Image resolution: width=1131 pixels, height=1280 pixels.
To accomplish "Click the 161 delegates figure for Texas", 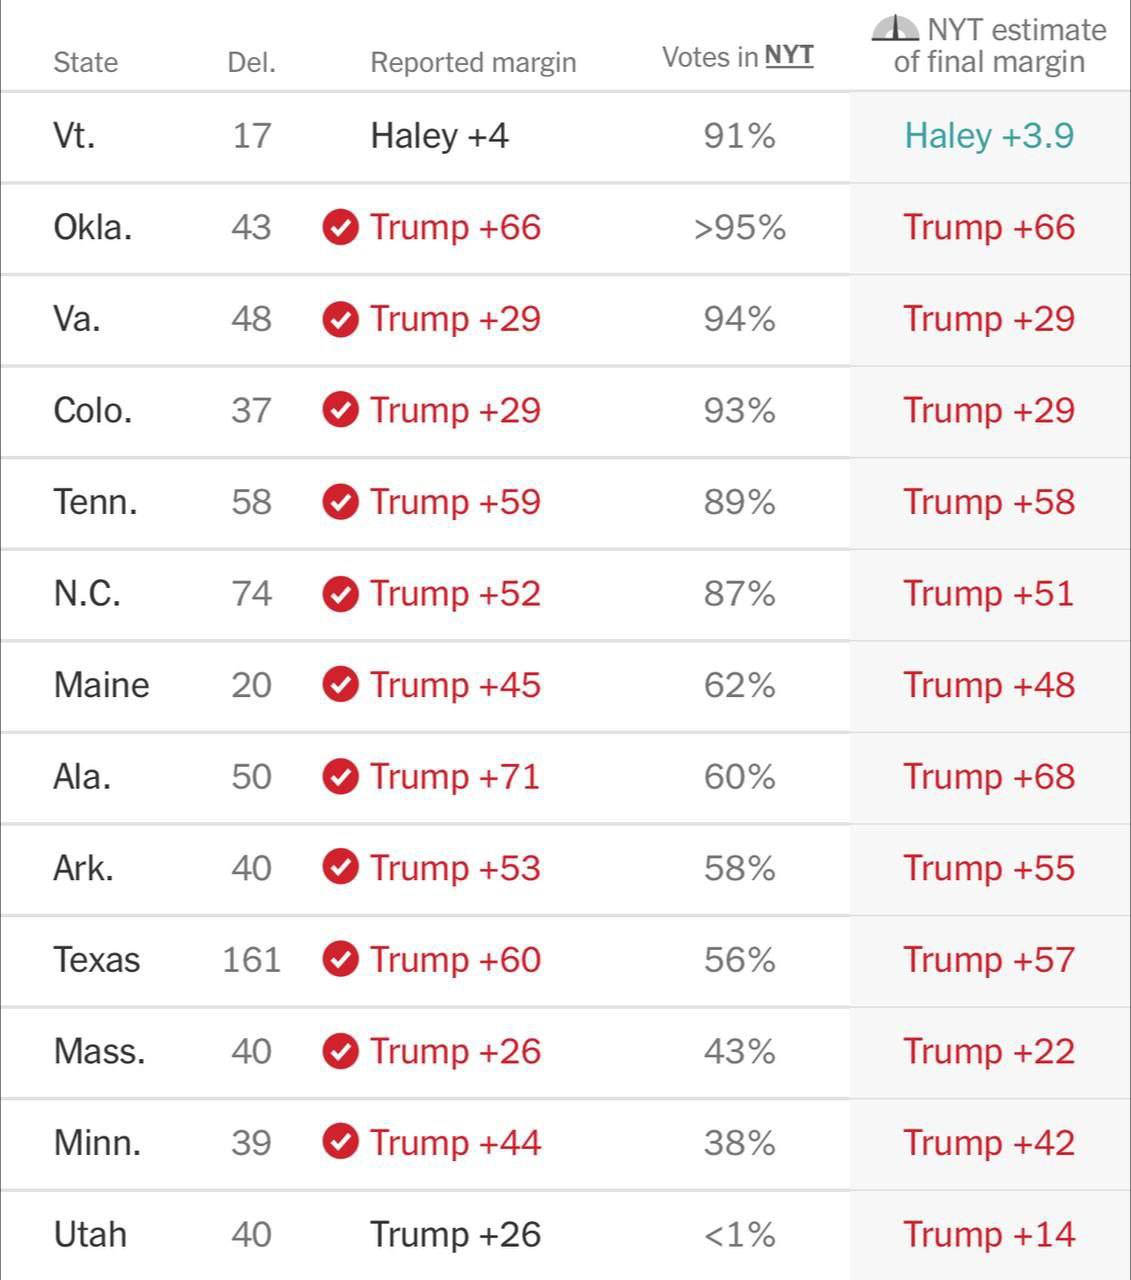I will coord(251,960).
